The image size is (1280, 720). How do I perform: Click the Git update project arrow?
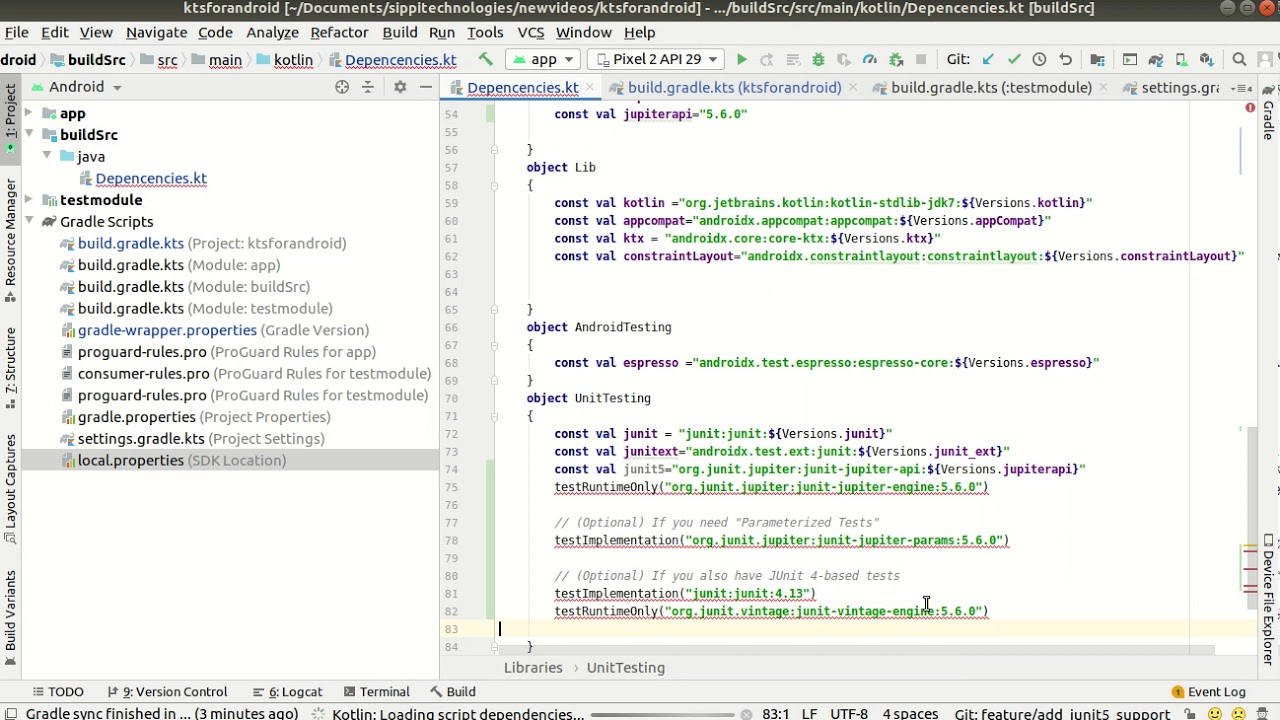point(988,60)
